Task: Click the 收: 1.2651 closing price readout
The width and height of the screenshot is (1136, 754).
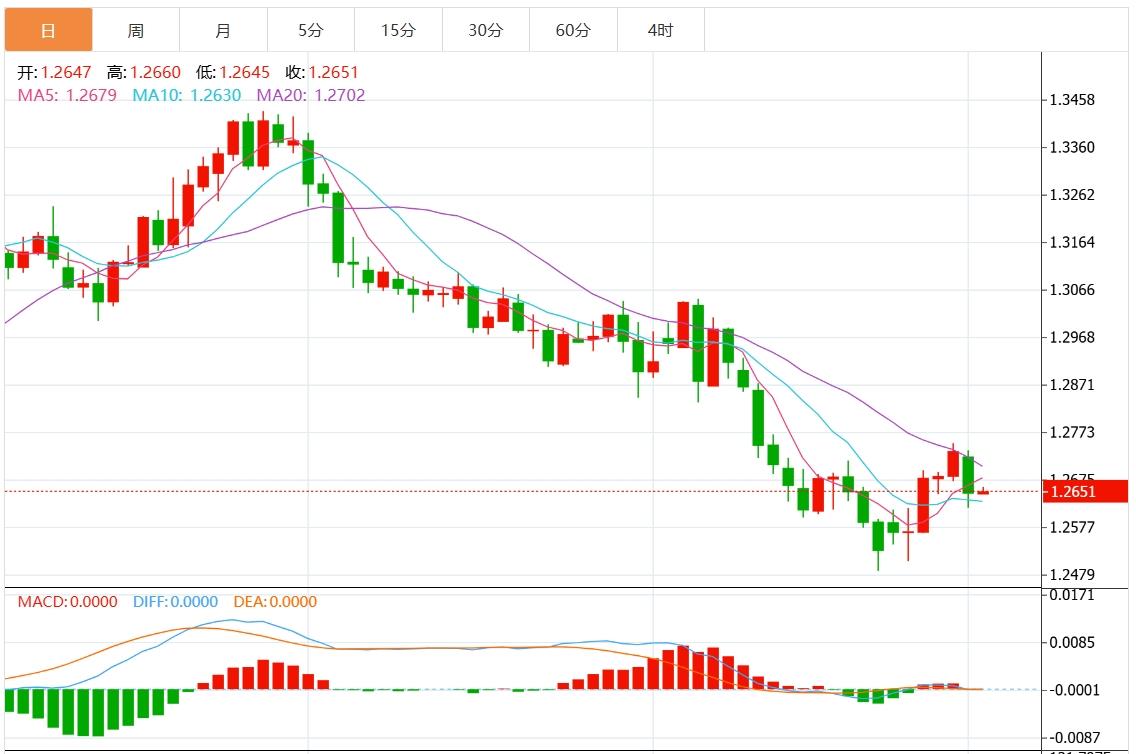Action: 321,73
